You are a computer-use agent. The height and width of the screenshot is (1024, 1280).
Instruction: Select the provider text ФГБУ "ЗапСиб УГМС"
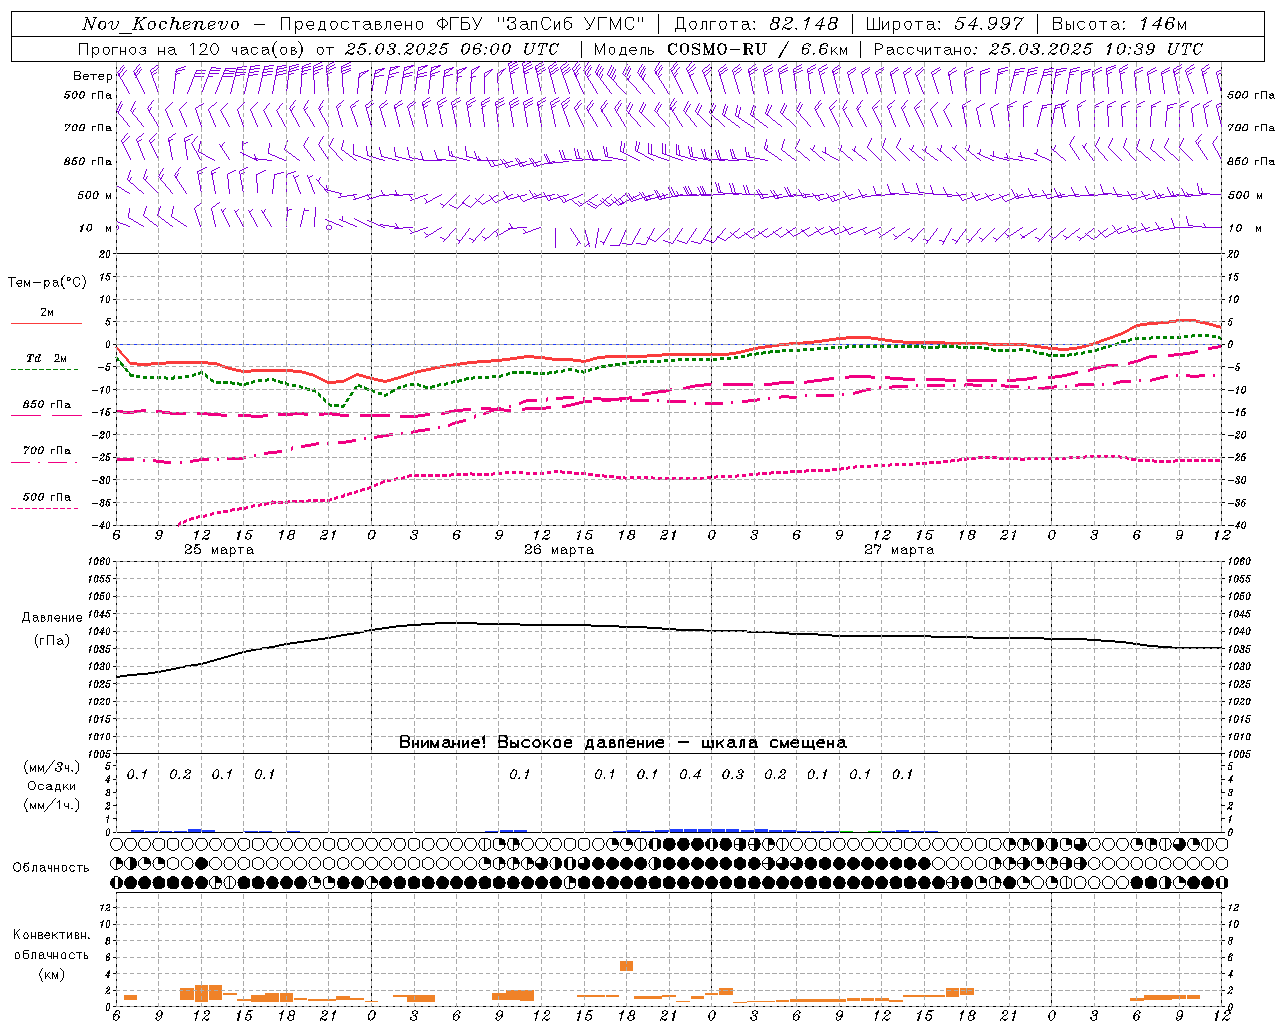click(541, 24)
